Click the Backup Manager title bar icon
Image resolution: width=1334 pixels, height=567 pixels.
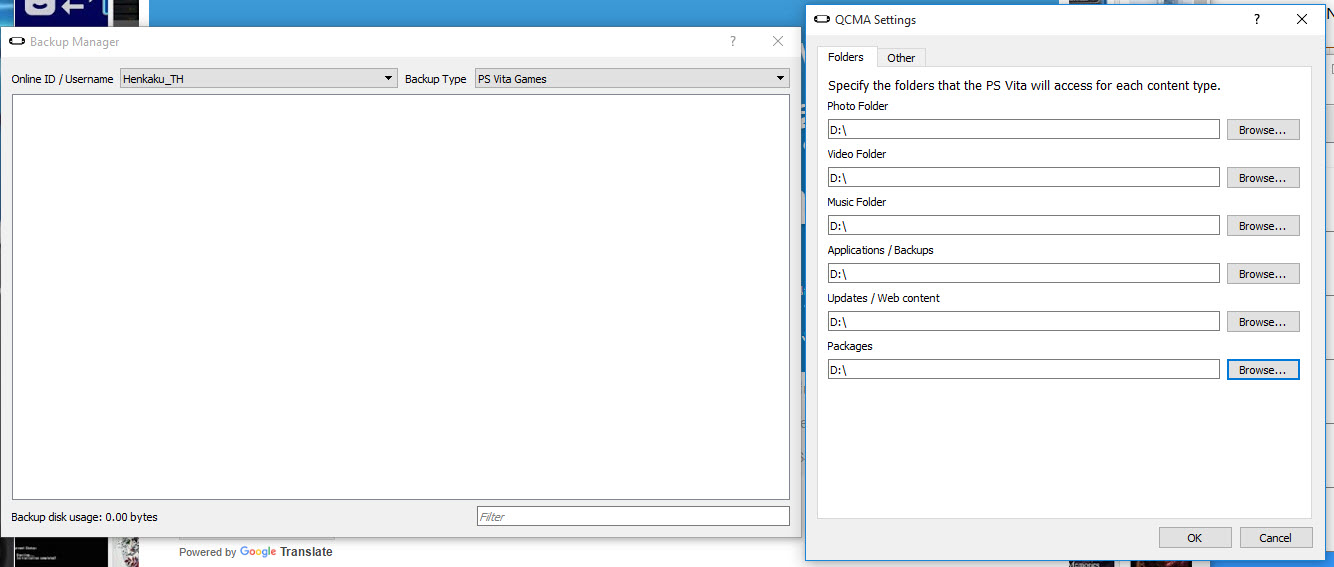coord(17,42)
